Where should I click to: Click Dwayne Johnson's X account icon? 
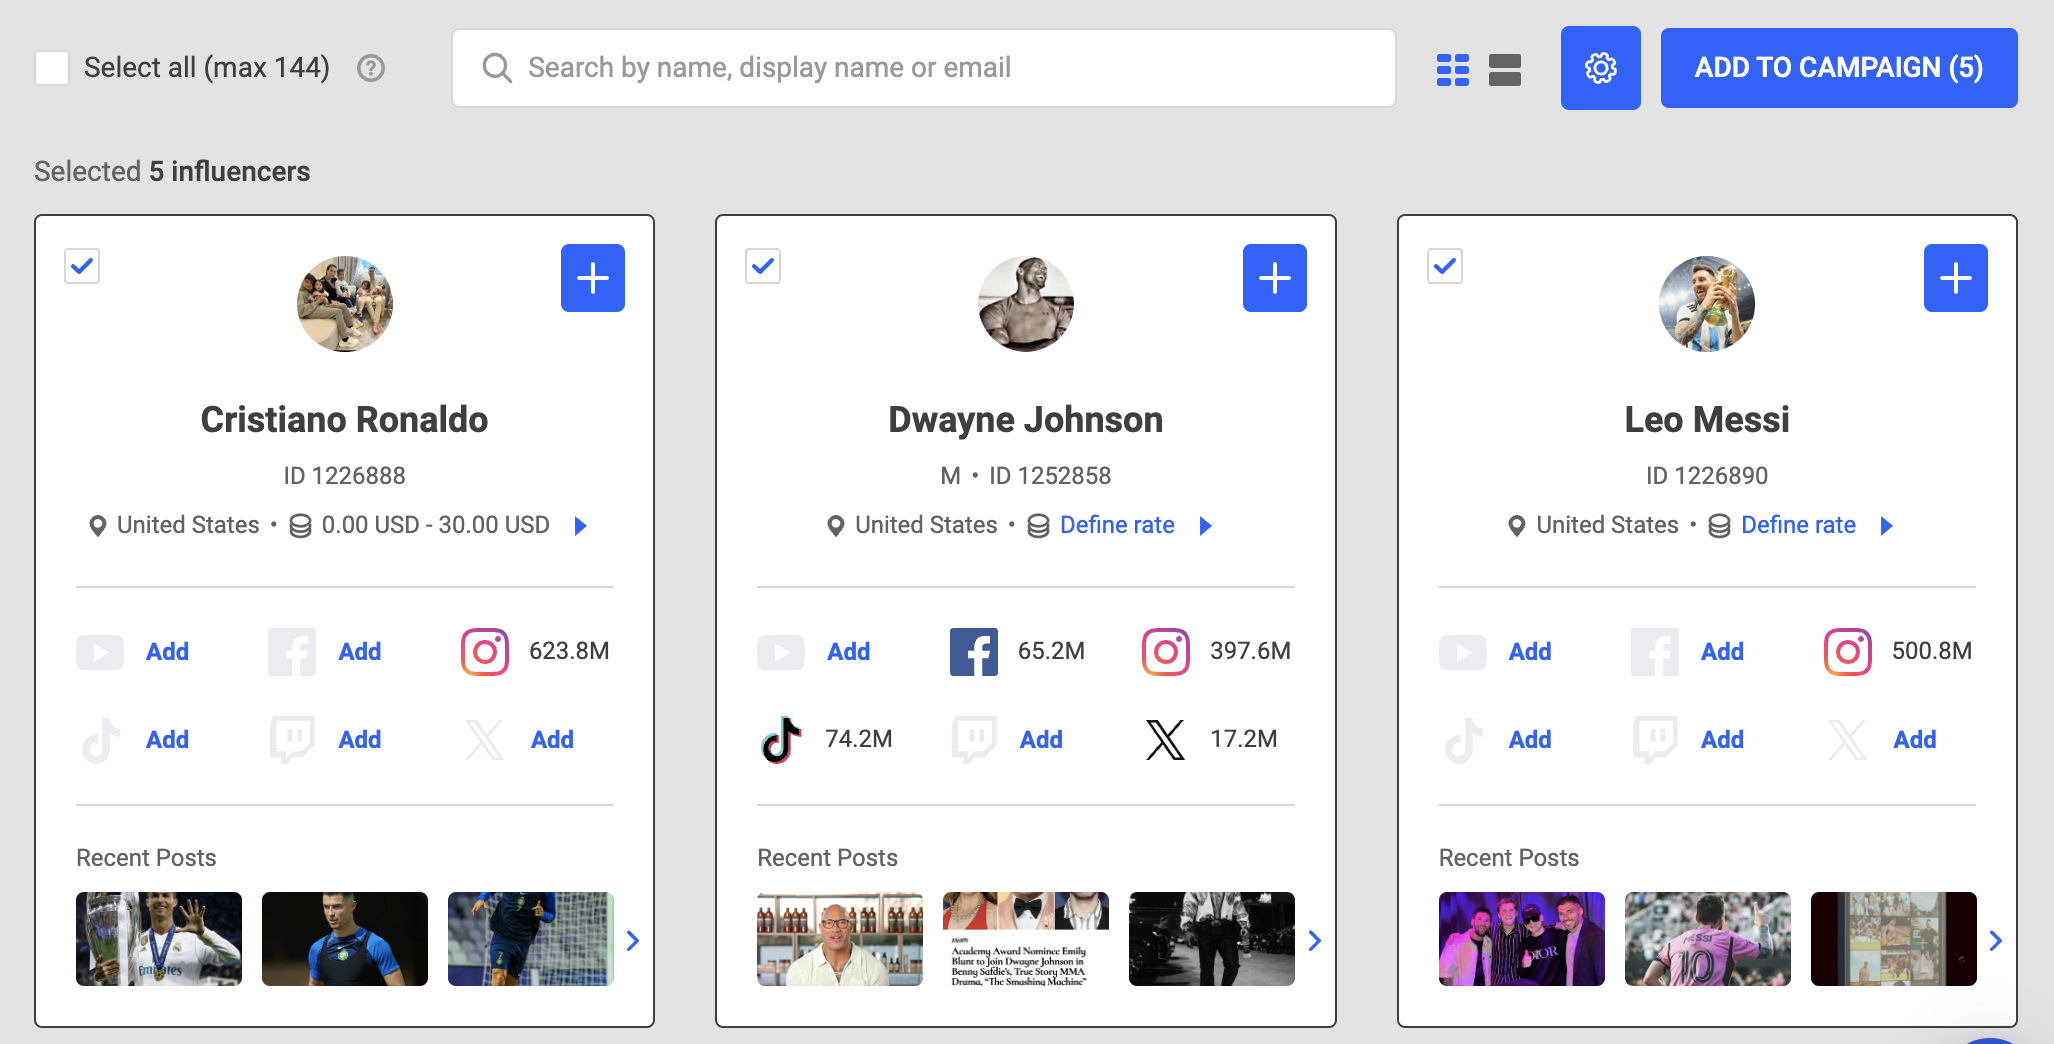[1165, 740]
